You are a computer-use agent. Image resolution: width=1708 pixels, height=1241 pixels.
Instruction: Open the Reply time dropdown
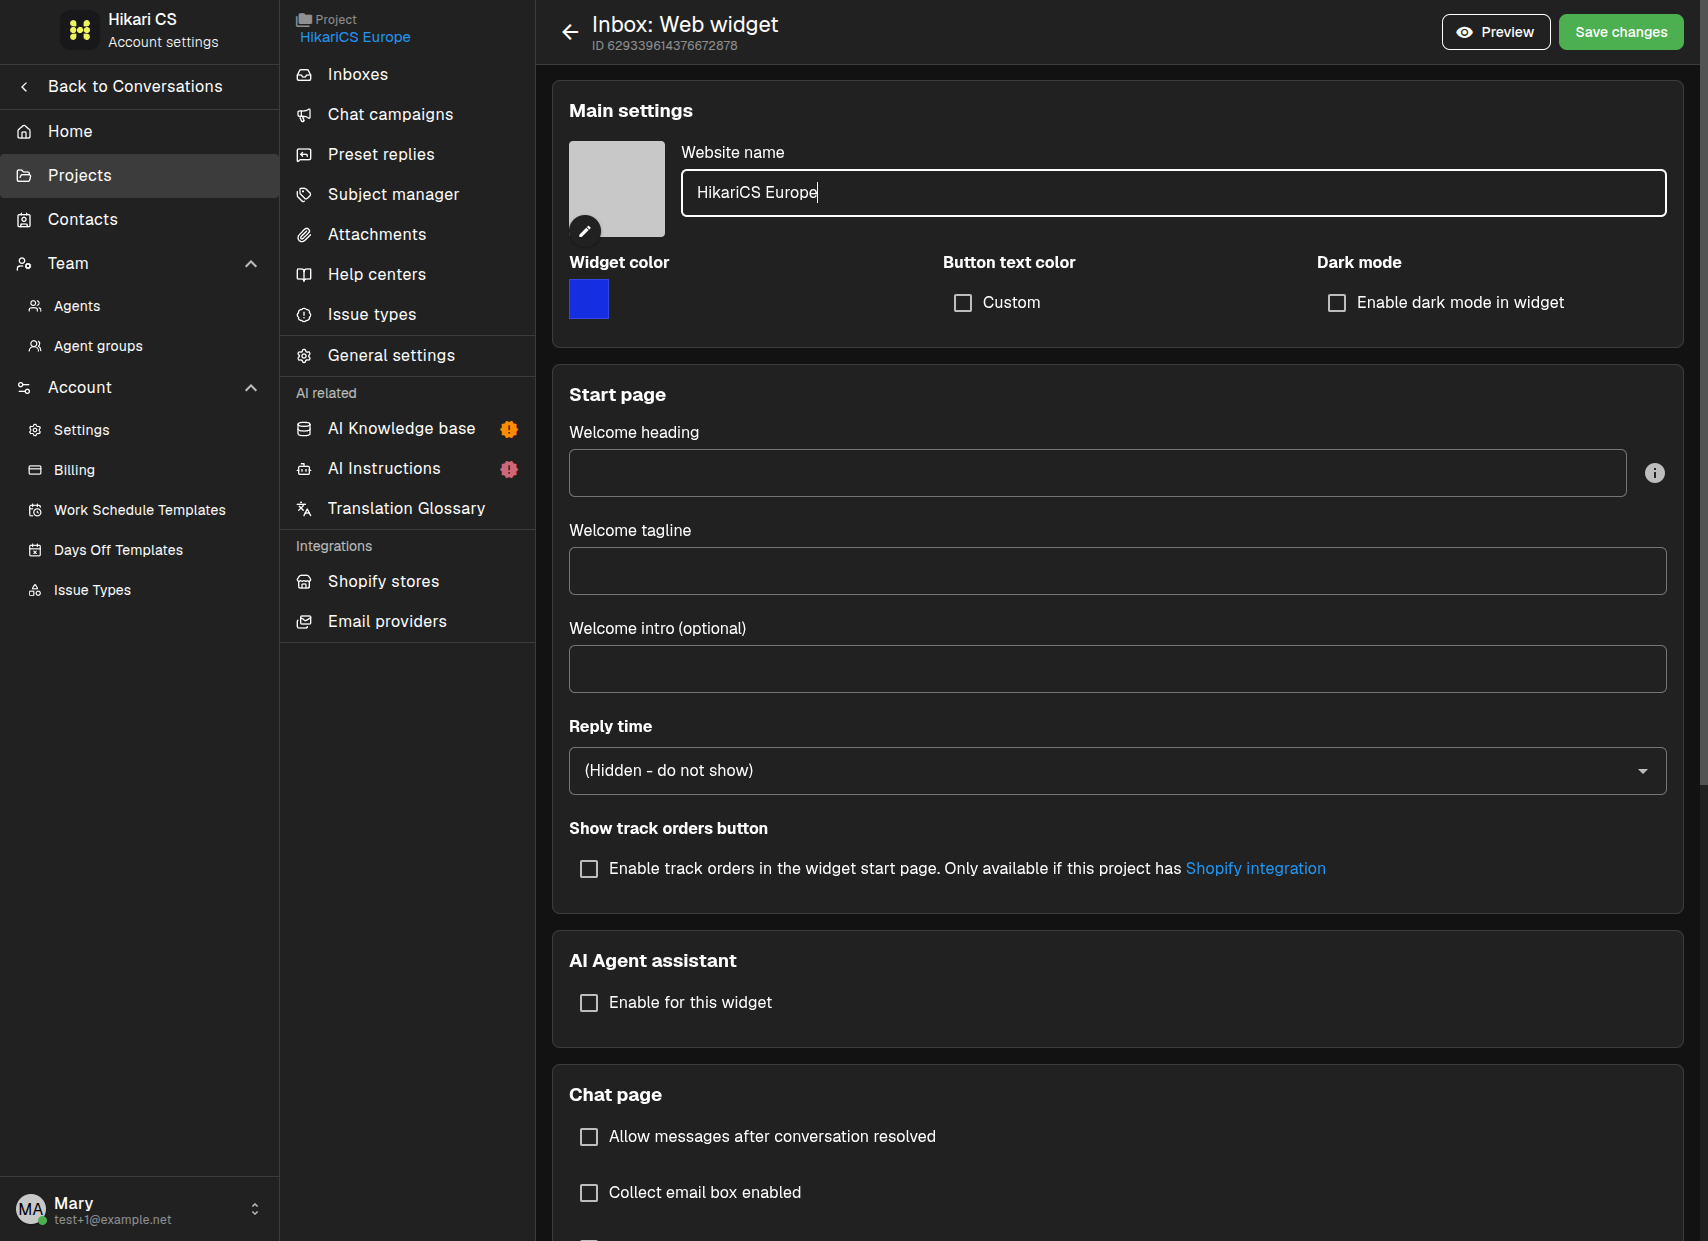[1117, 771]
